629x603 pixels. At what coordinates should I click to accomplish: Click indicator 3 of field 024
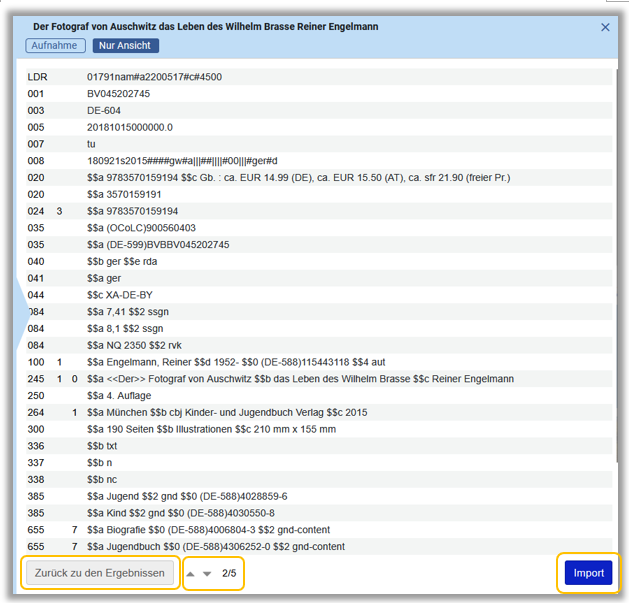click(59, 211)
